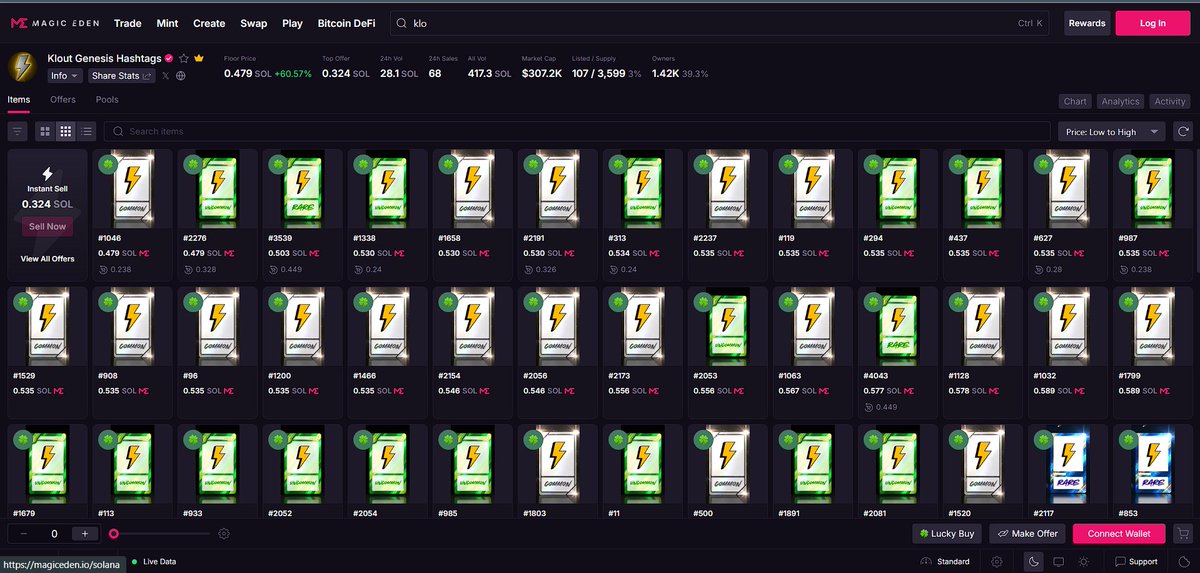
Task: Switch to the Pools tab
Action: [x=107, y=100]
